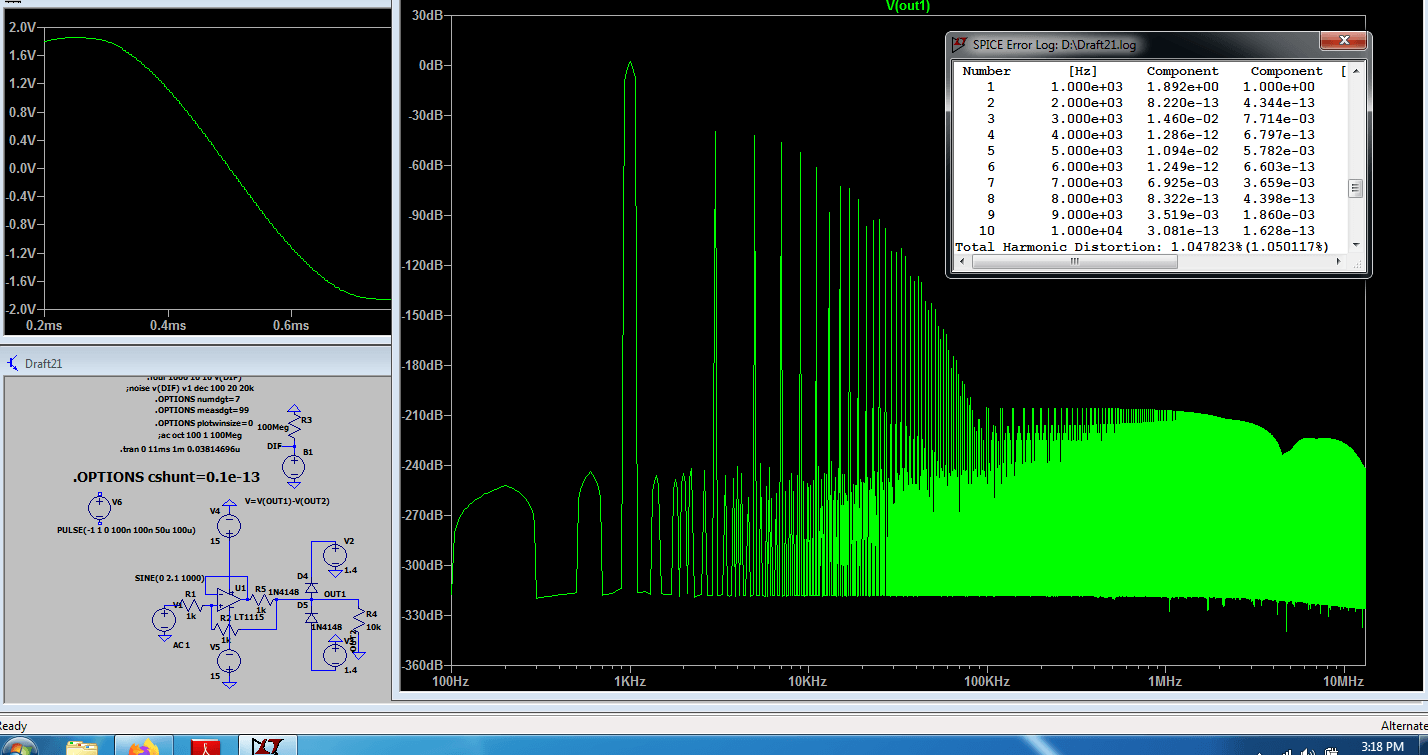Click the .OPTIONS numdgt=7 directive

click(197, 399)
